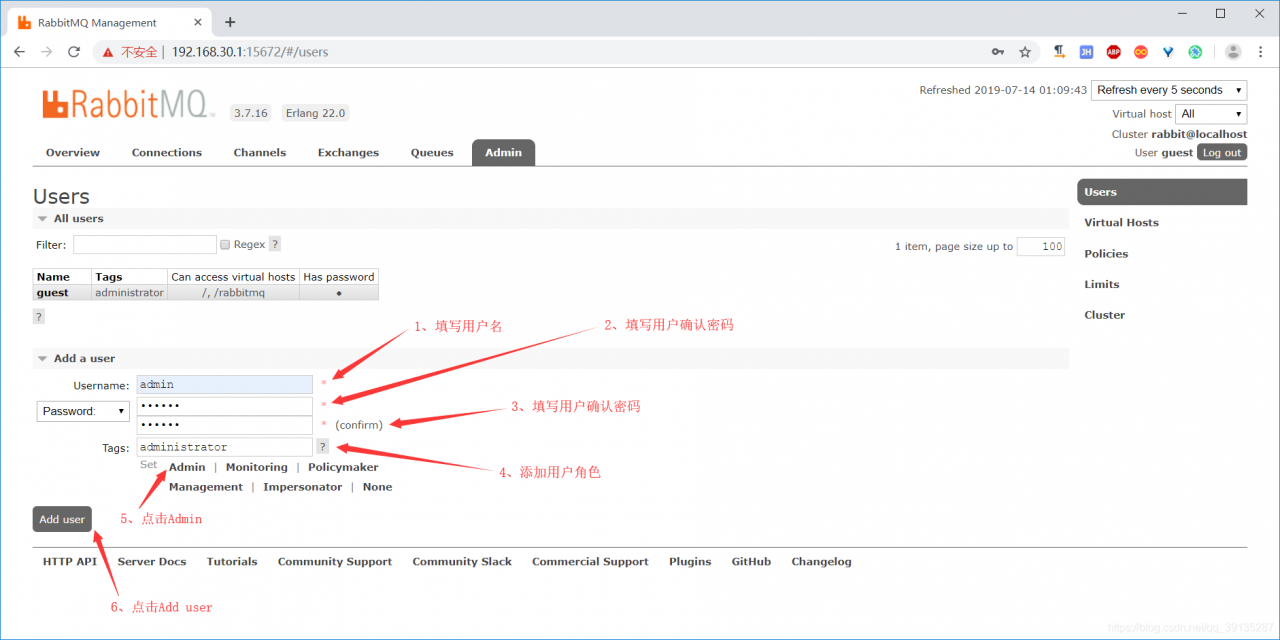Set the None tag
This screenshot has width=1280, height=640.
click(x=377, y=487)
